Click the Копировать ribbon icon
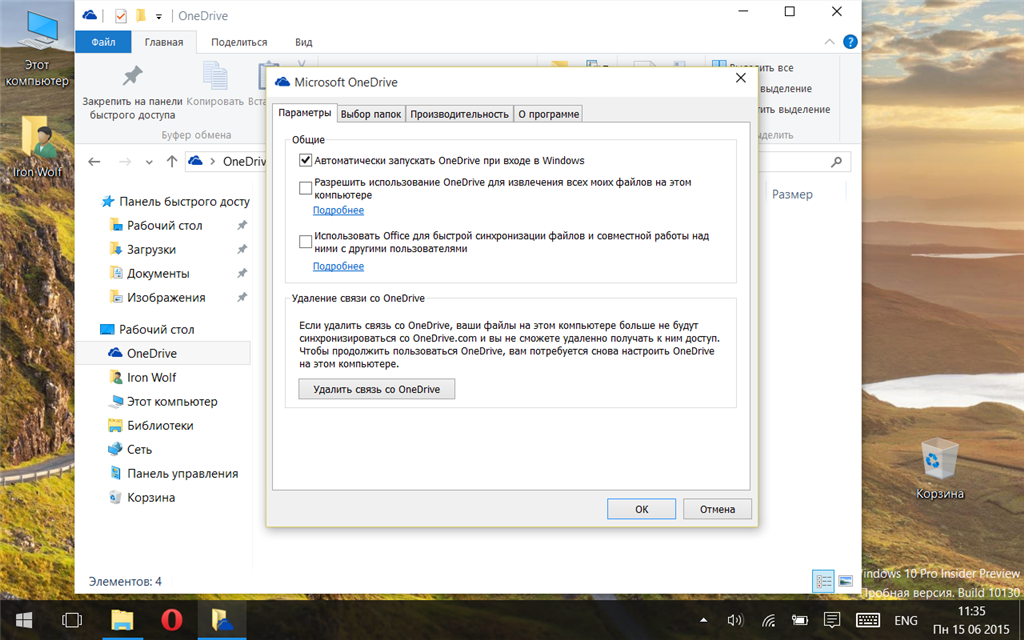The height and width of the screenshot is (640, 1024). tap(215, 76)
